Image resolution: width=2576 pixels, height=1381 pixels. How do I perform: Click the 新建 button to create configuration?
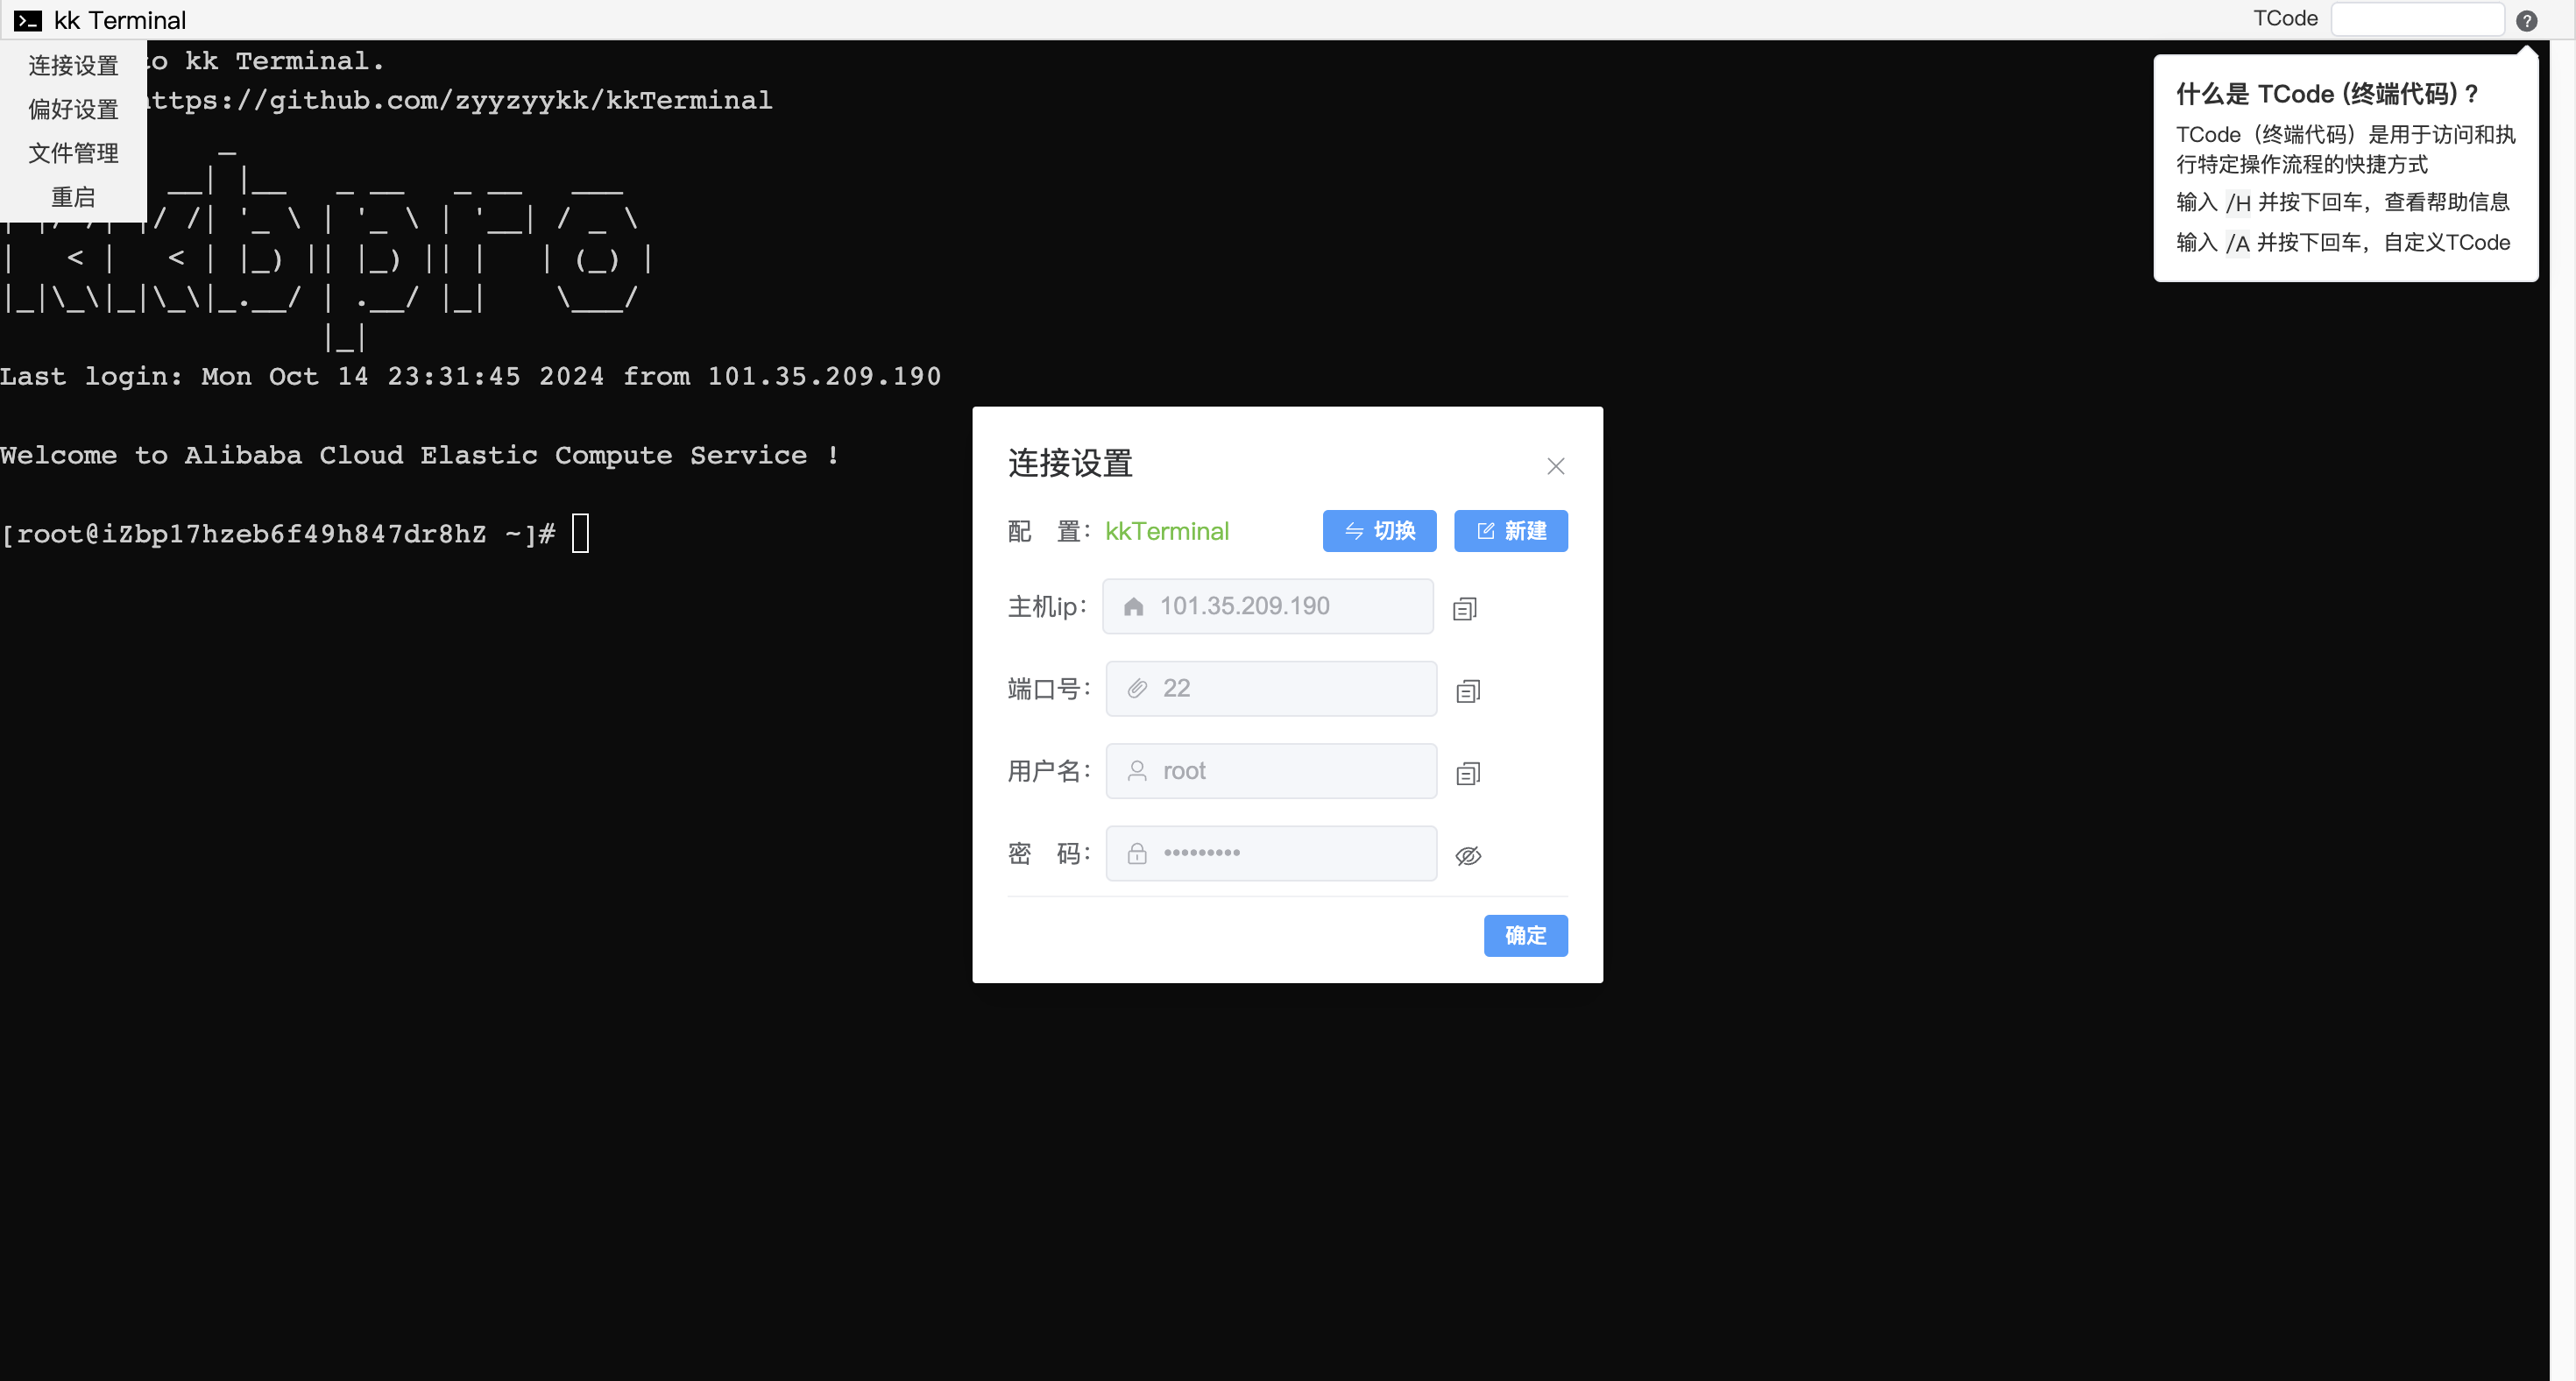[x=1511, y=531]
